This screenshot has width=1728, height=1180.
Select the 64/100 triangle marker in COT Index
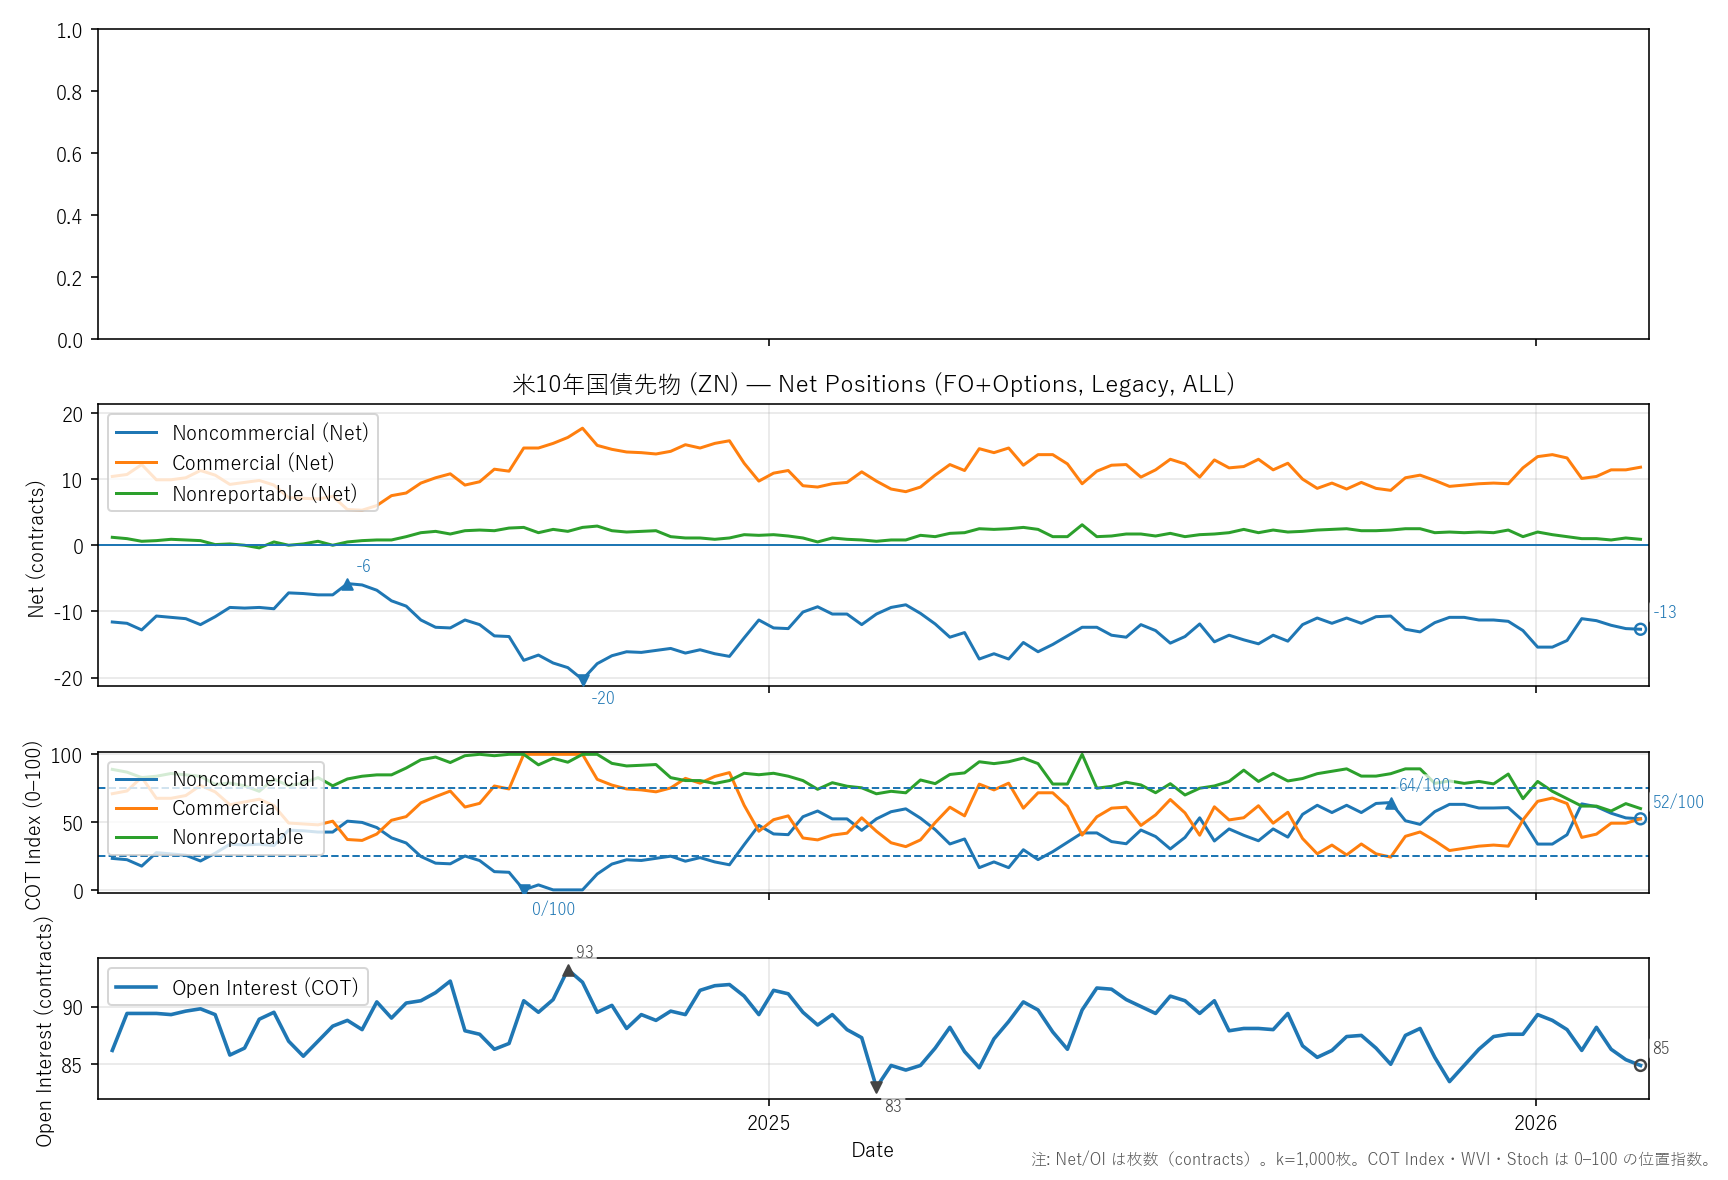click(1391, 804)
